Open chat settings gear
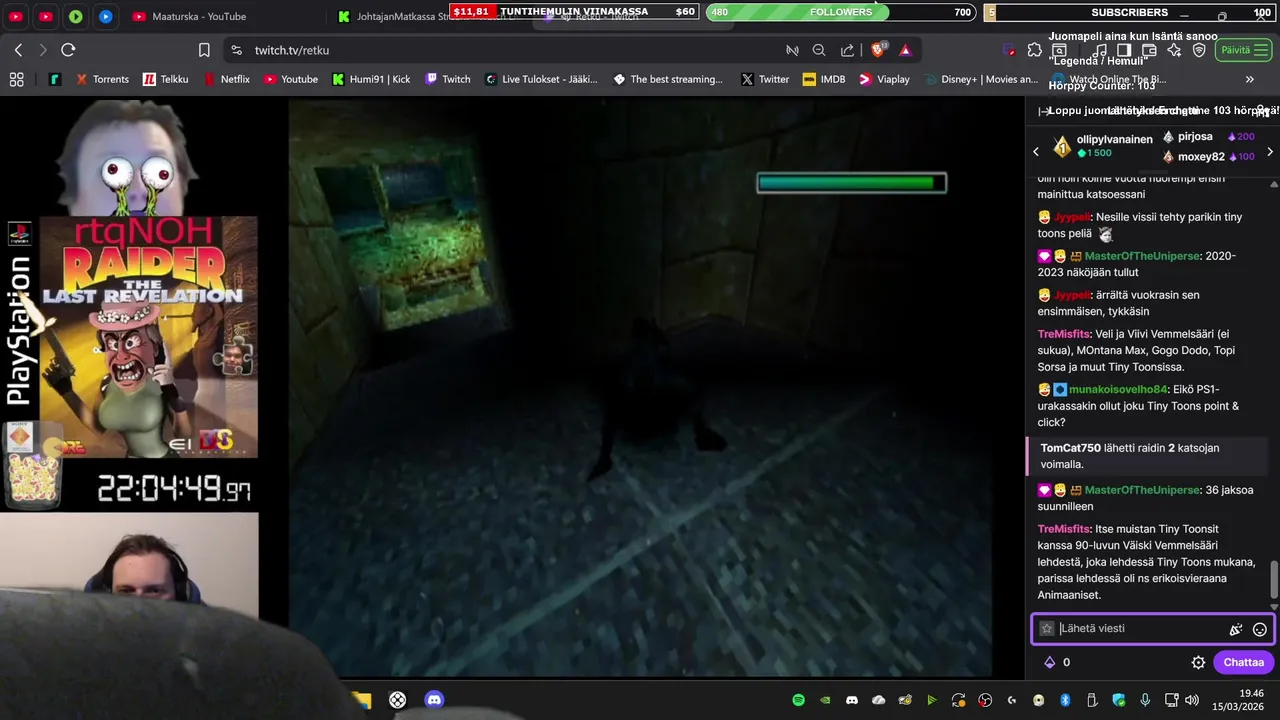 [1198, 662]
